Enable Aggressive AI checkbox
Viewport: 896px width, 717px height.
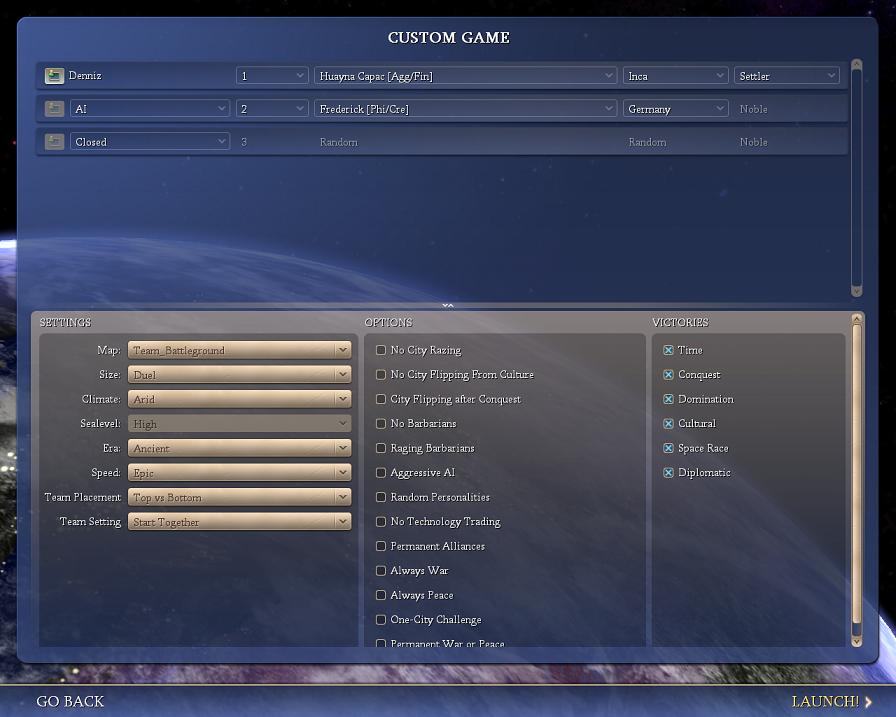(381, 472)
